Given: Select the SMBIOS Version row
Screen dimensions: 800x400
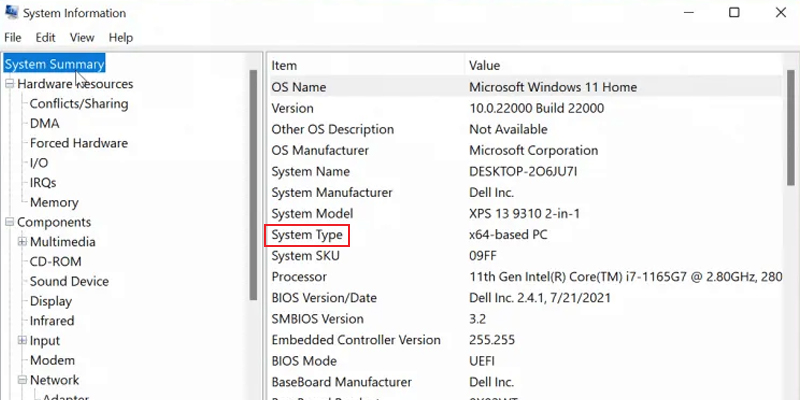Looking at the screenshot, I should pos(525,319).
